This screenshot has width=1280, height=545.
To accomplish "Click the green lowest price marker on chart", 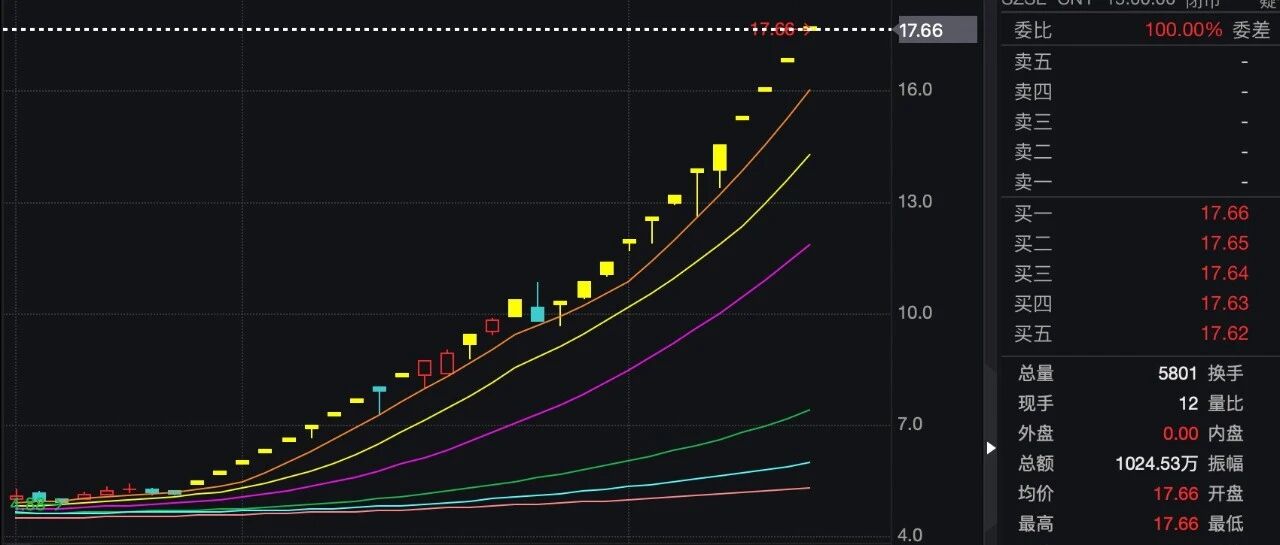I will coord(30,503).
